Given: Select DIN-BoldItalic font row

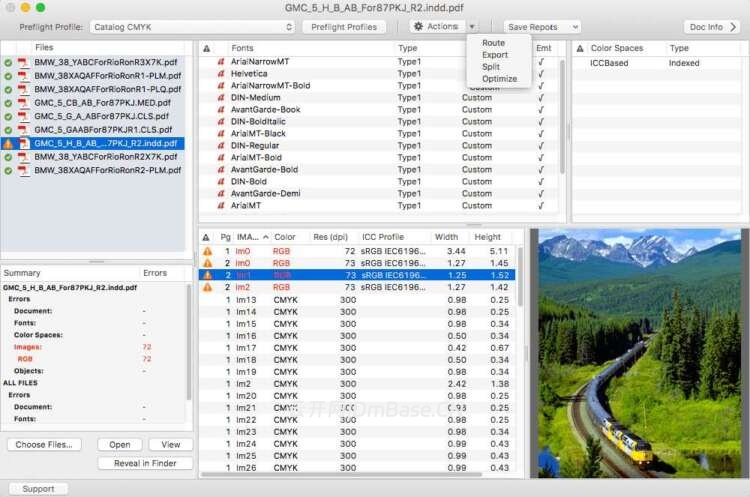Looking at the screenshot, I should 378,121.
